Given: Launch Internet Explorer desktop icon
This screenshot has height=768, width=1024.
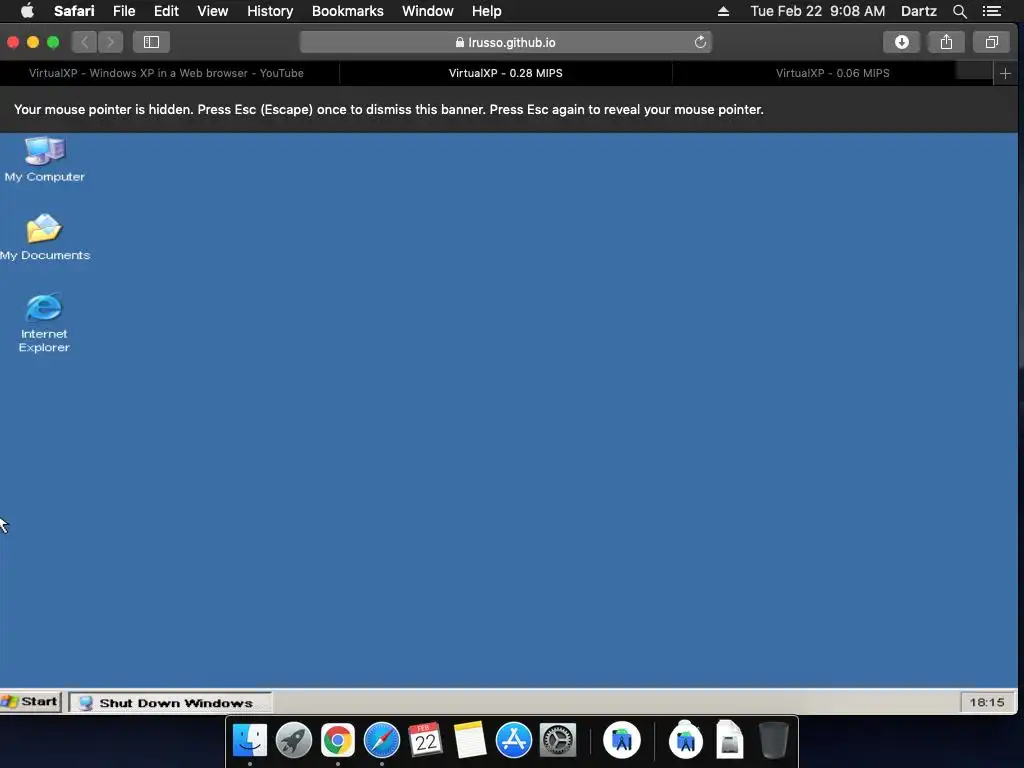Looking at the screenshot, I should [44, 323].
